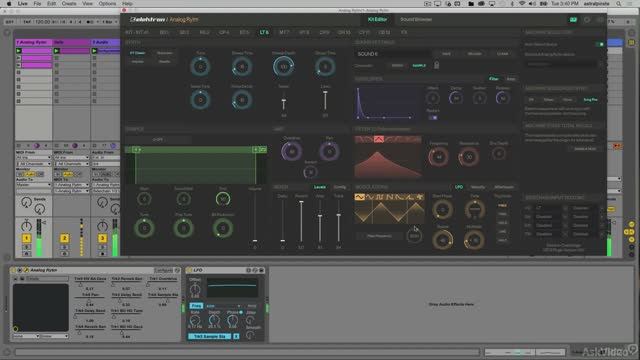The height and width of the screenshot is (360, 640).
Task: Select HOLD LFO trig mode
Action: click(502, 223)
